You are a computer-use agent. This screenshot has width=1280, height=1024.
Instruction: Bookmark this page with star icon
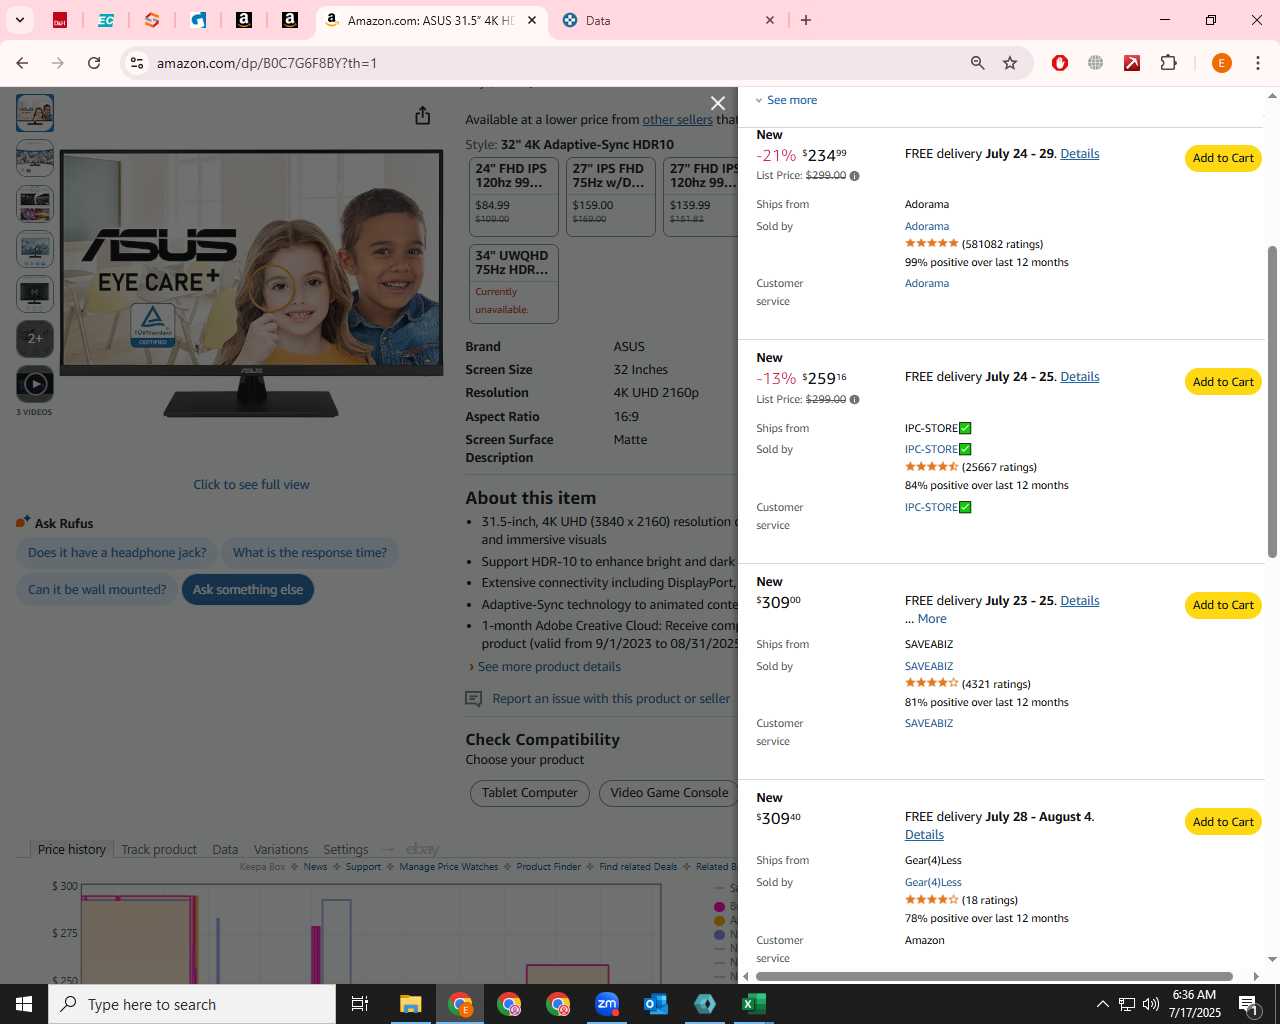(1010, 63)
